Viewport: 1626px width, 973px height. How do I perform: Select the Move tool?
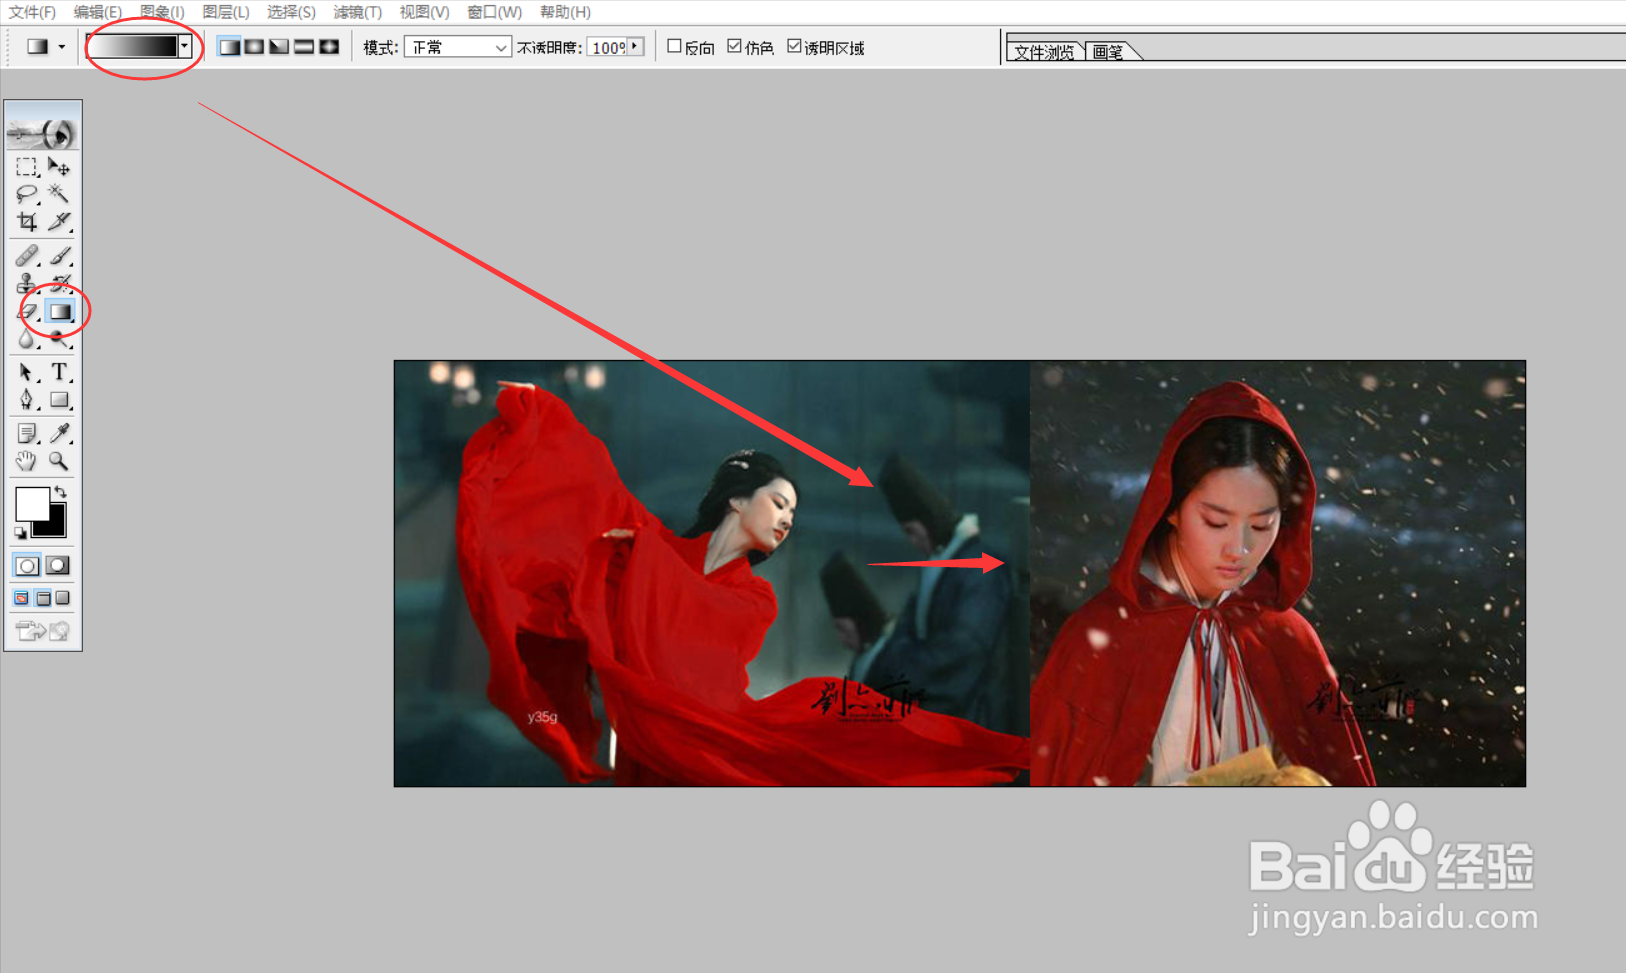pos(60,167)
